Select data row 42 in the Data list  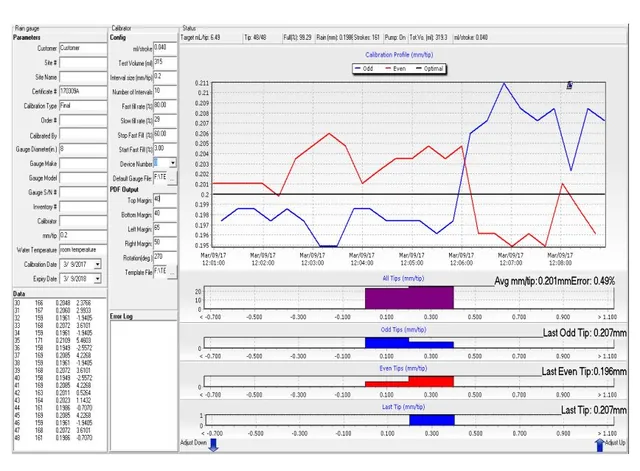coord(53,393)
